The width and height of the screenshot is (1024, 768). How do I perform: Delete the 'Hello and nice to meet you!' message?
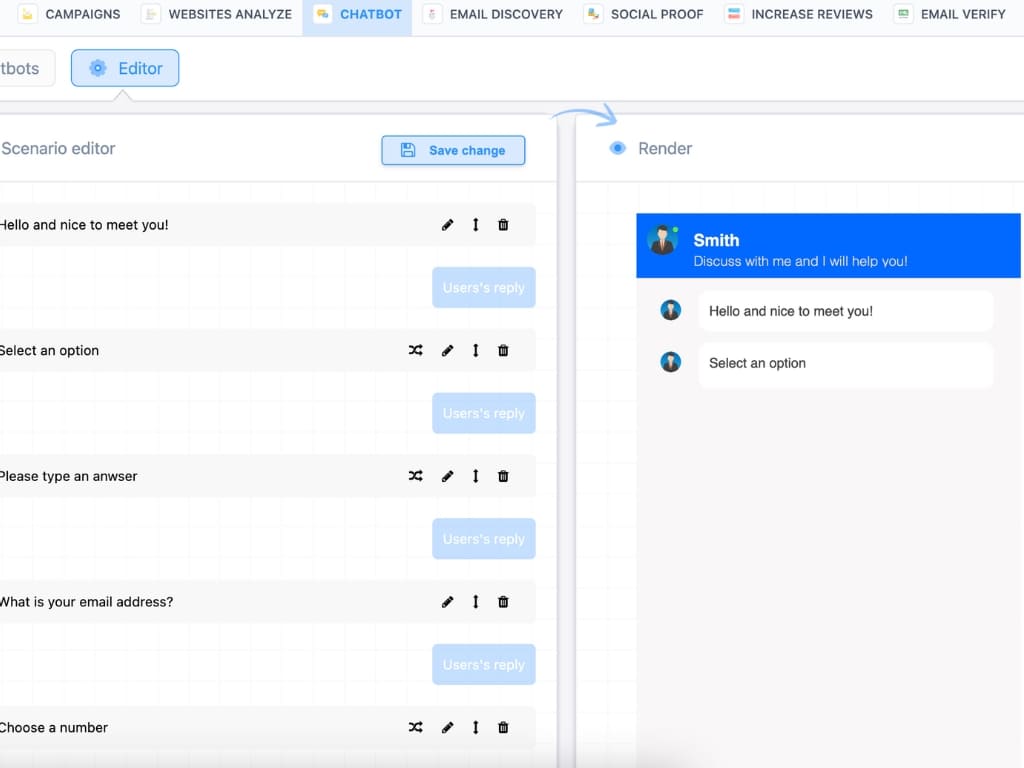[503, 225]
